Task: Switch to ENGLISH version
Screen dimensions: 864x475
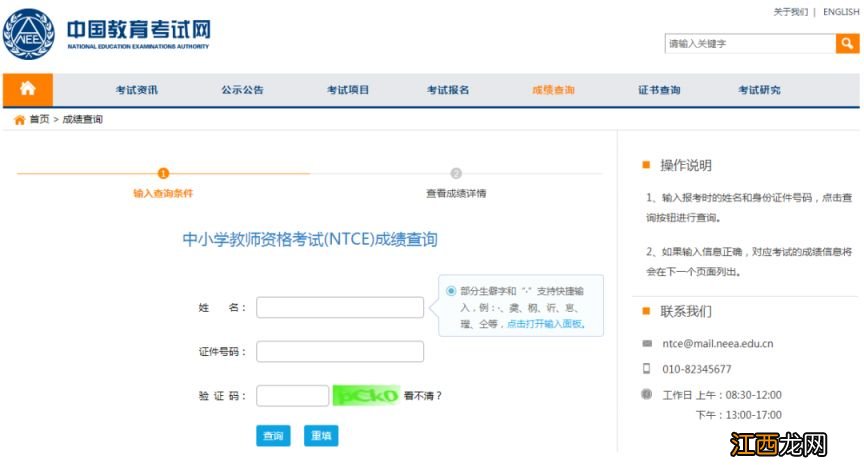Action: pos(841,12)
